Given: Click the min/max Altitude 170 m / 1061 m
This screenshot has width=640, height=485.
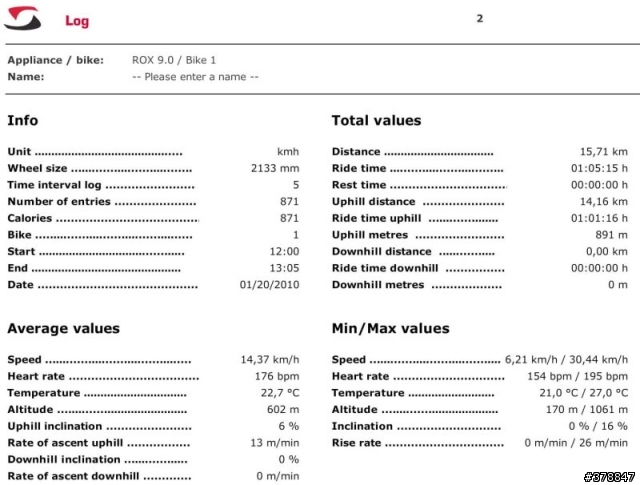Looking at the screenshot, I should pyautogui.click(x=587, y=409).
